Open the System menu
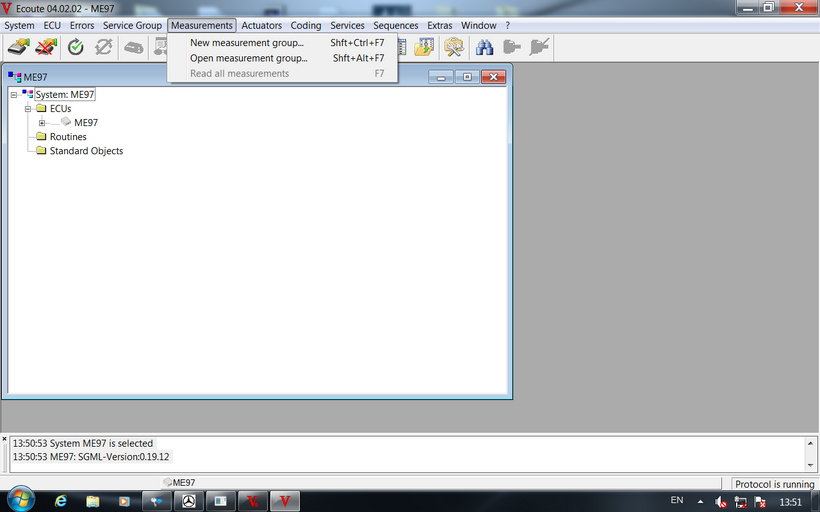820x512 pixels. (19, 25)
